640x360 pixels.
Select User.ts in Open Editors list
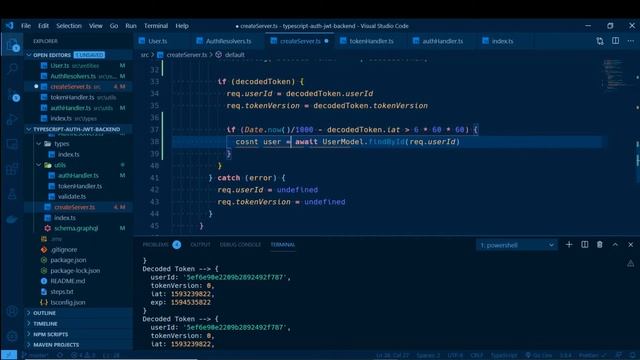coord(78,65)
